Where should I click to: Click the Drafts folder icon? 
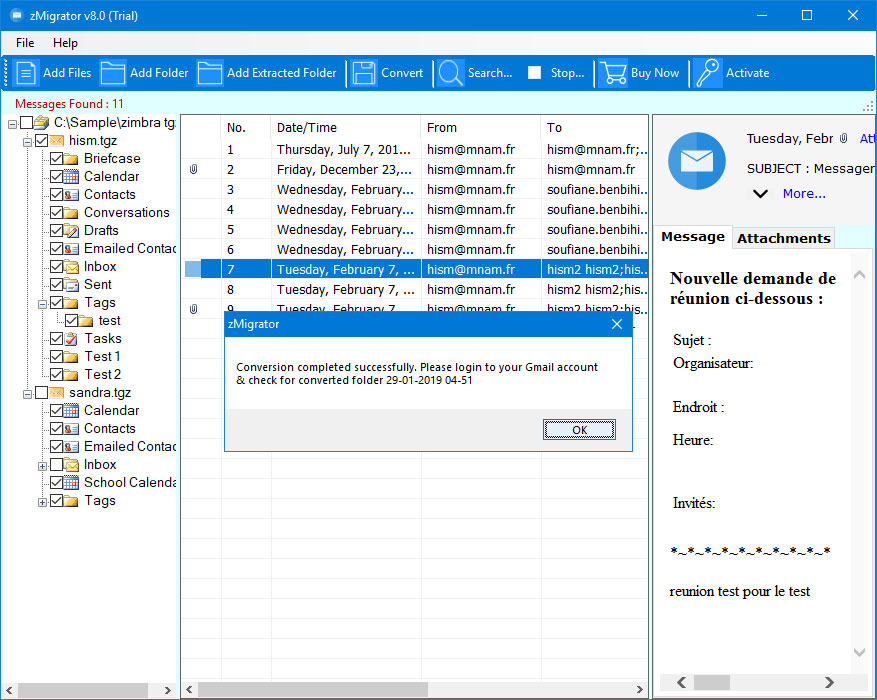tap(71, 230)
